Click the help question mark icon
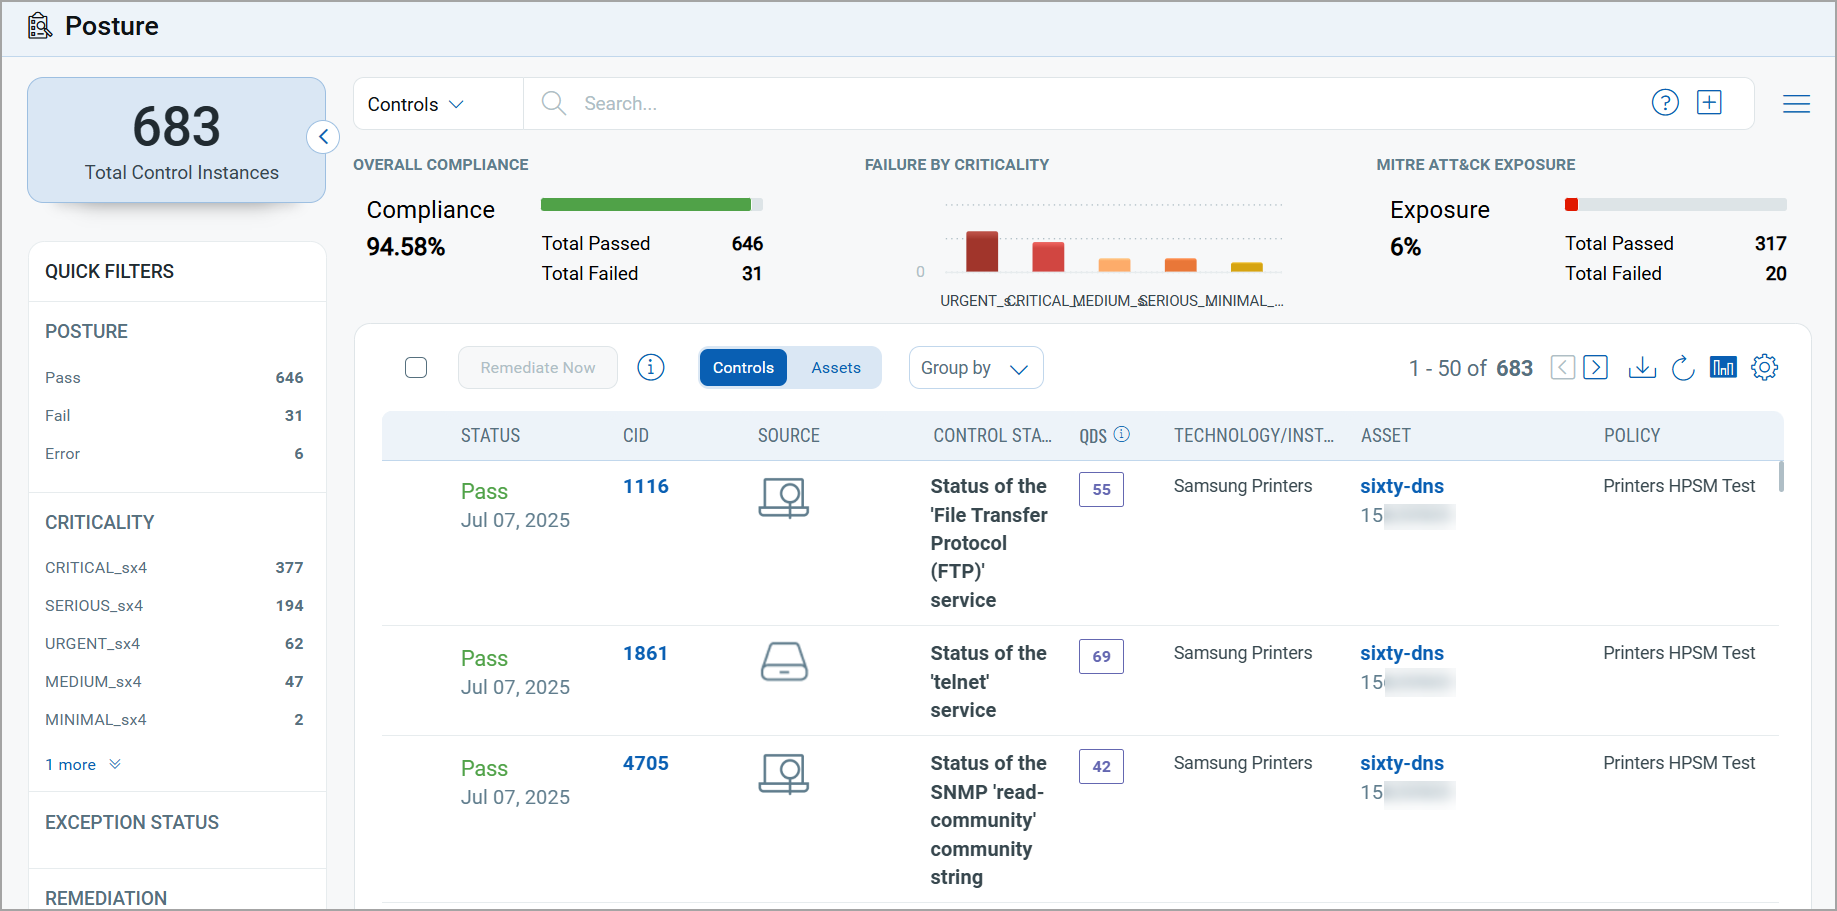This screenshot has width=1837, height=911. click(1665, 102)
